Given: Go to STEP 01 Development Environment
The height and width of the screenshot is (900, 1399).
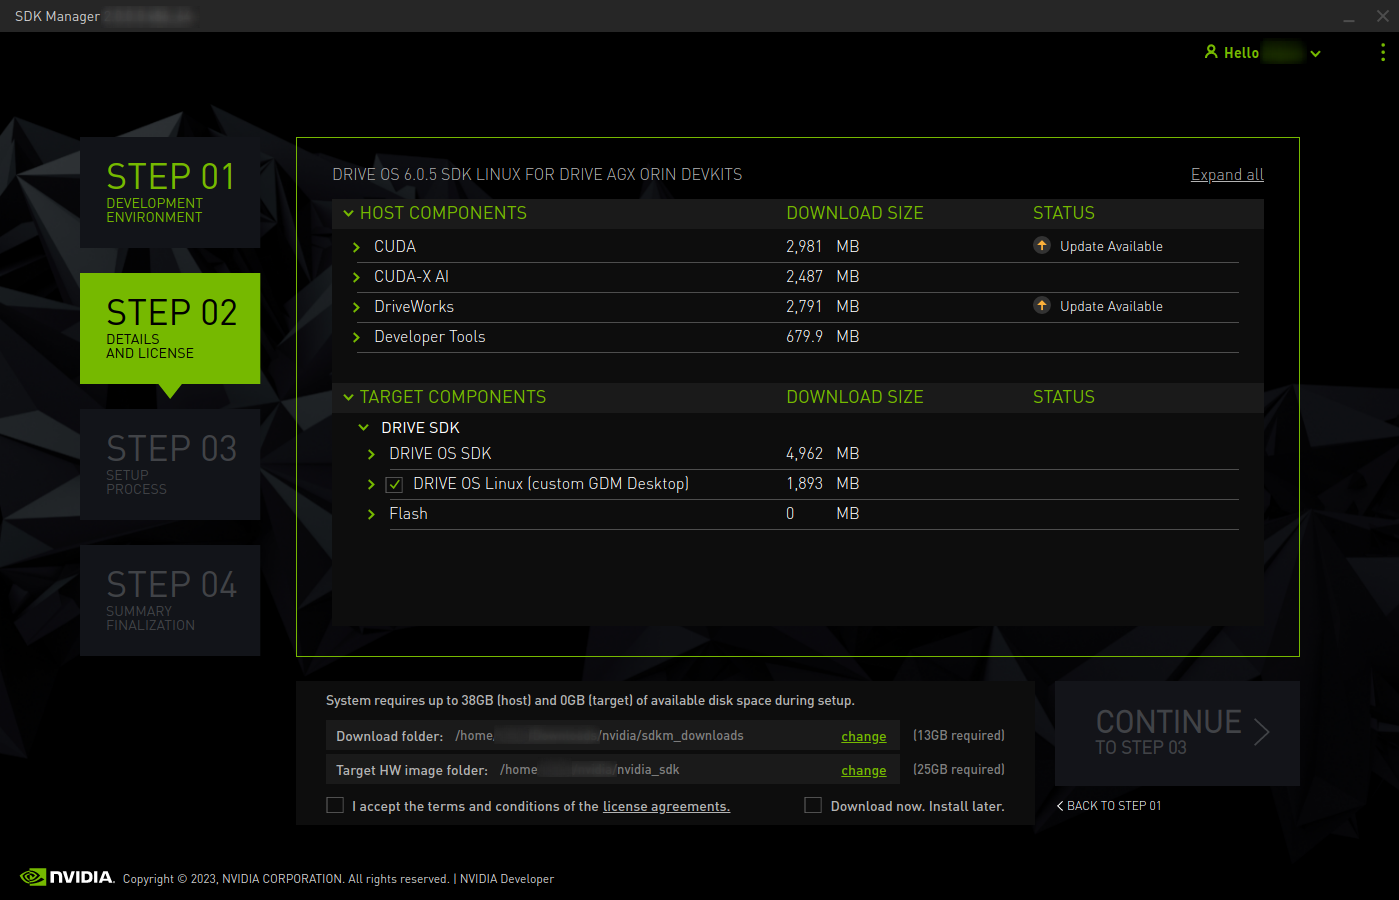Looking at the screenshot, I should click(170, 192).
